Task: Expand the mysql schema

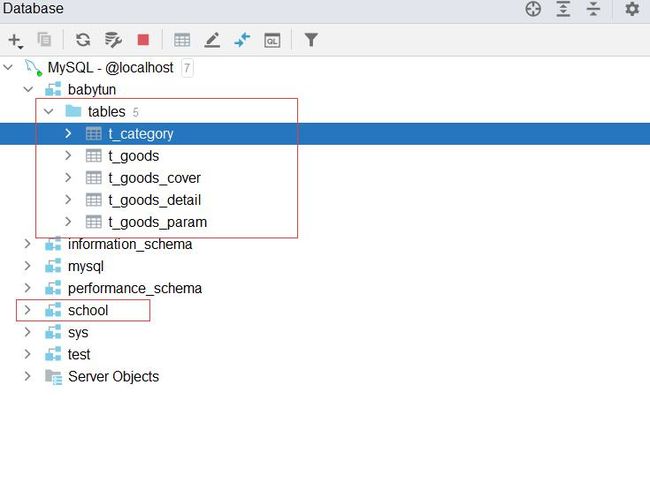Action: coord(27,265)
